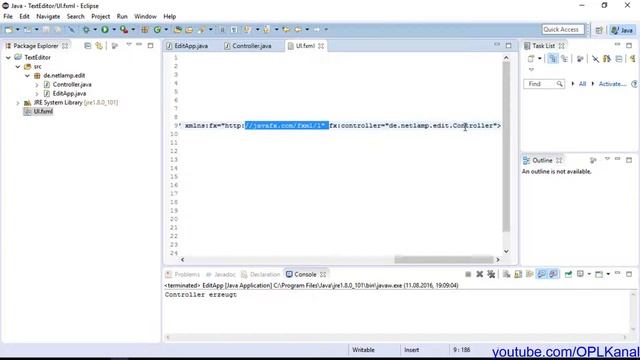640x360 pixels.
Task: Open dropdown arrow next to Run button
Action: 114,29
